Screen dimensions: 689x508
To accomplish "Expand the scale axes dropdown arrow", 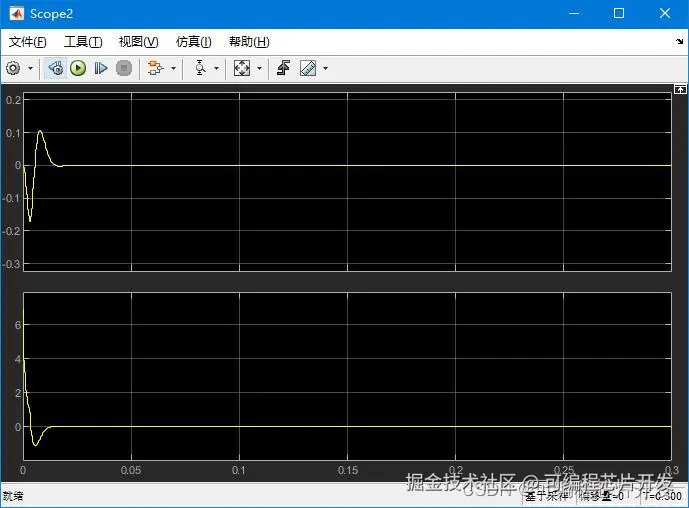I will point(259,68).
